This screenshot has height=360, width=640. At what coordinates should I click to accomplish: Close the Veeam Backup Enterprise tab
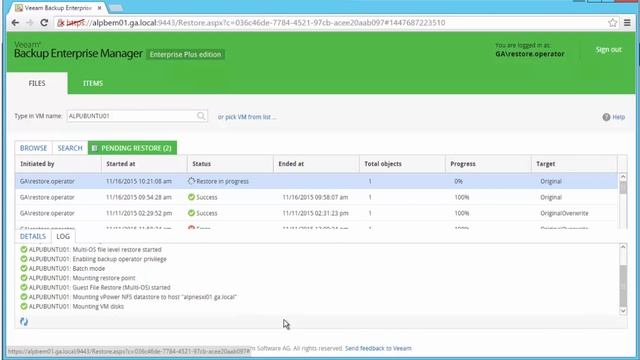100,8
